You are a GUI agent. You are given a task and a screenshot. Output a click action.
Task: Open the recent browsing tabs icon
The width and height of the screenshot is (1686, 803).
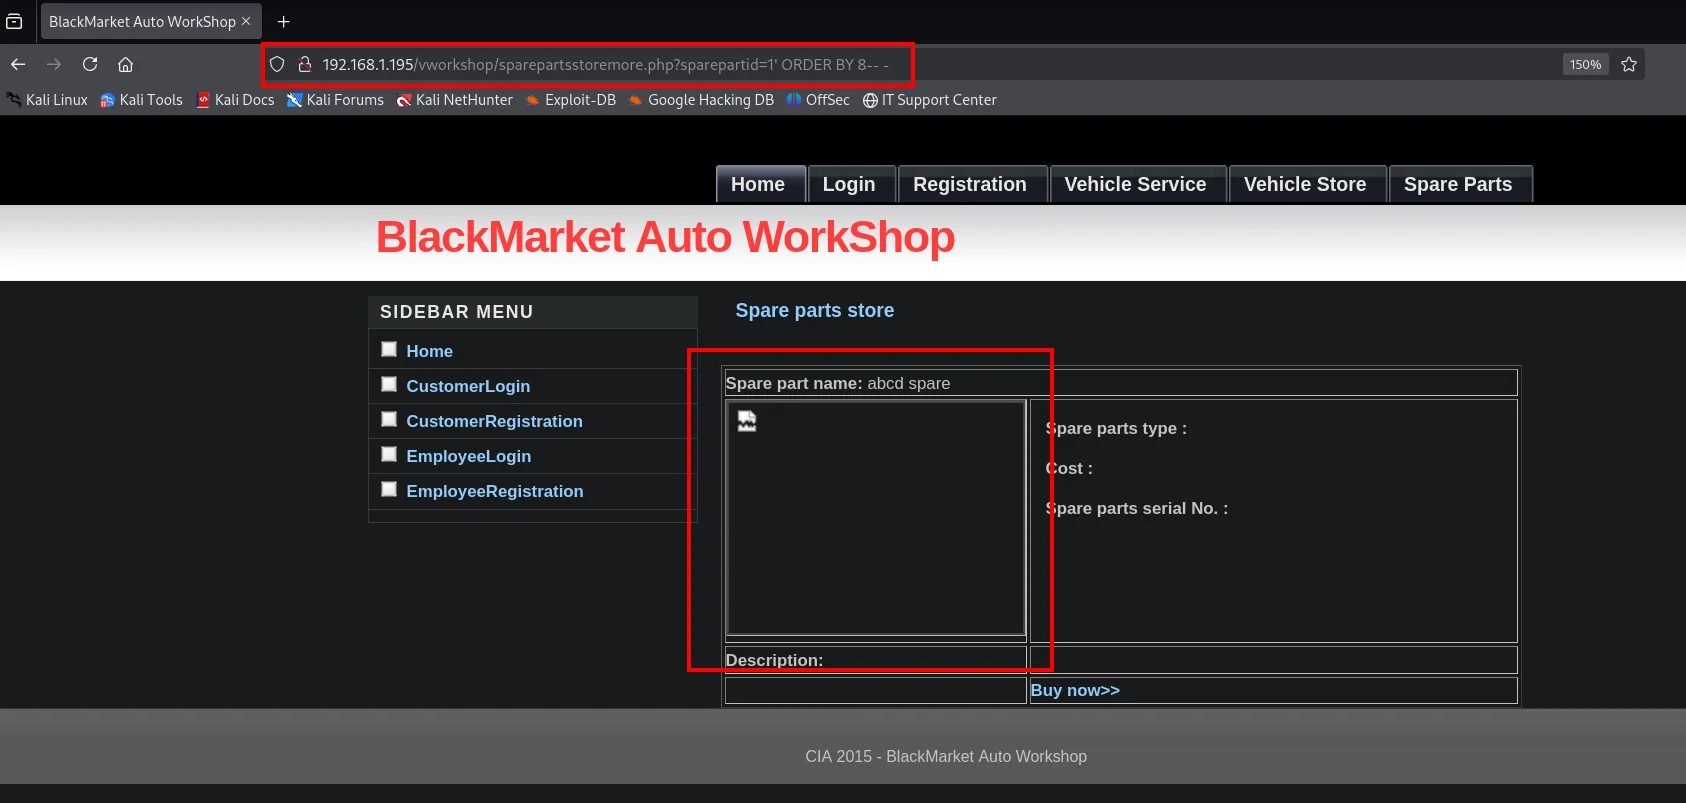(14, 21)
